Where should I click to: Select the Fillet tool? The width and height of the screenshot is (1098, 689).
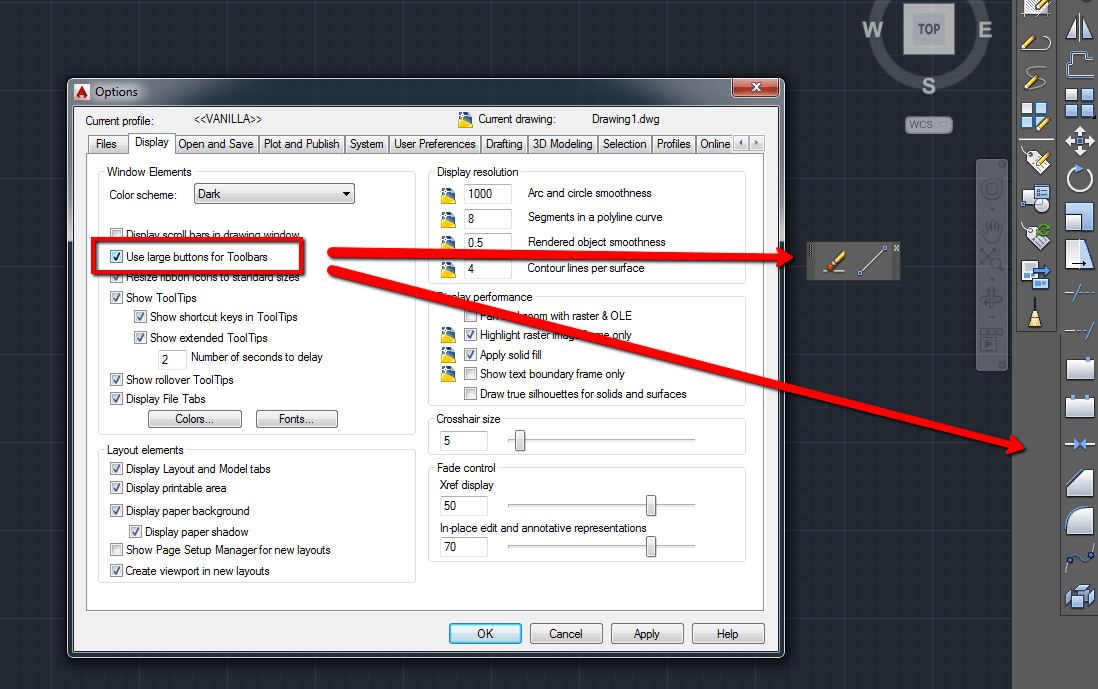[1080, 519]
